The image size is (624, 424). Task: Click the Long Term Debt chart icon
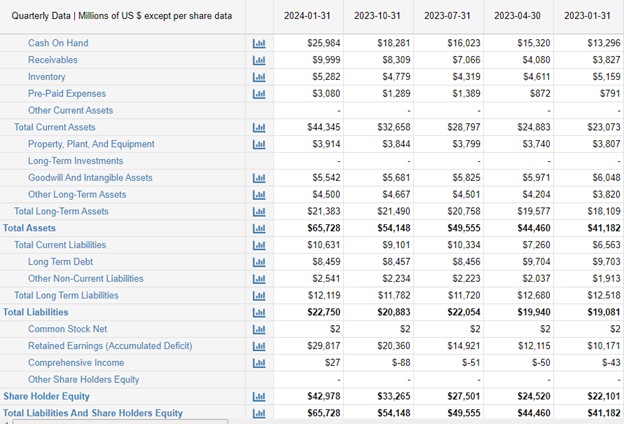coord(258,262)
